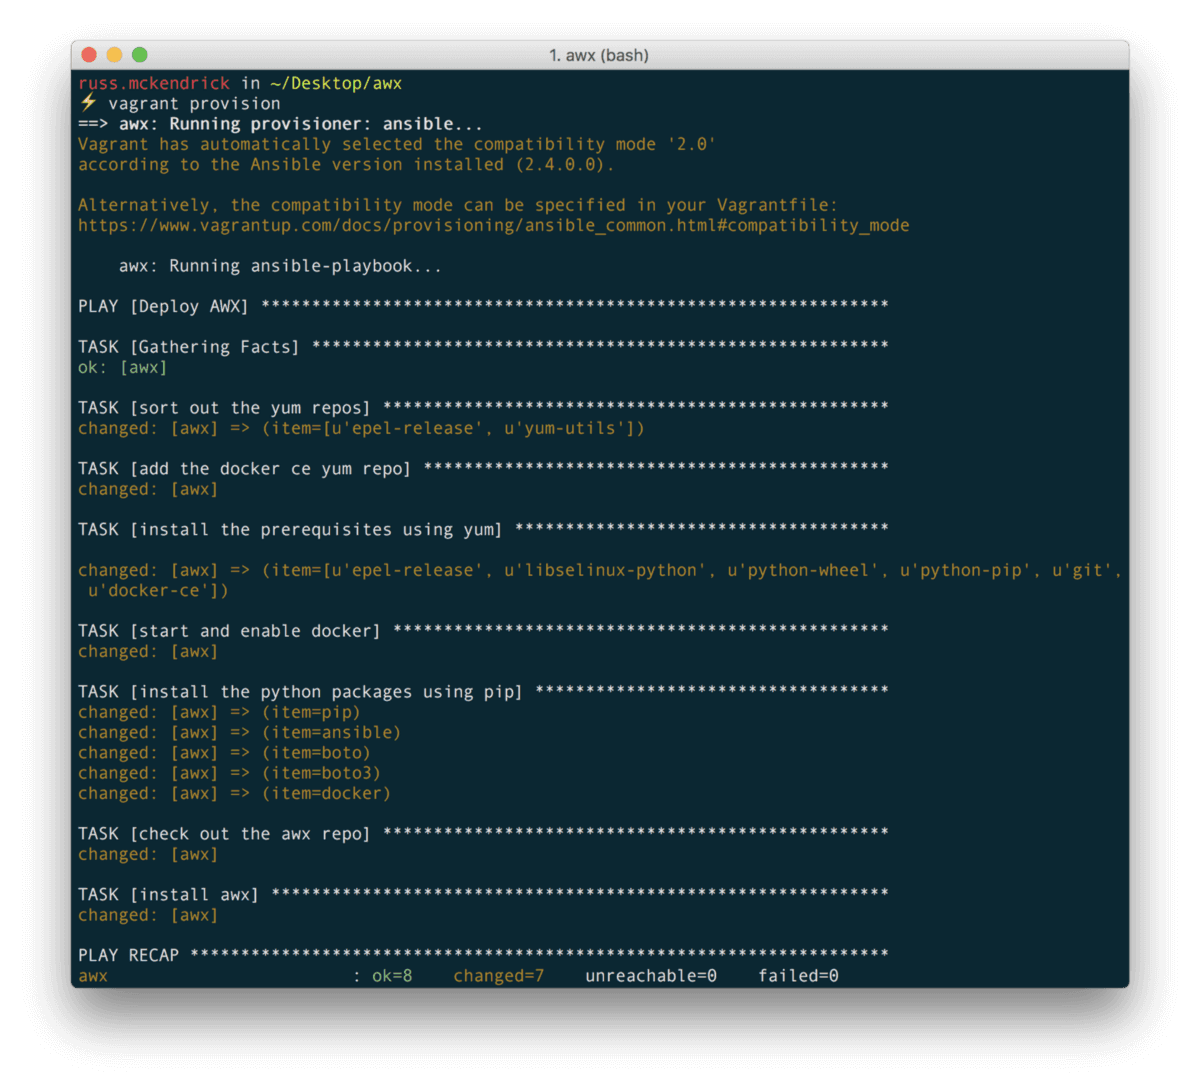1200x1089 pixels.
Task: Click the 'TASK [start and enable docker]' line
Action: tap(229, 631)
